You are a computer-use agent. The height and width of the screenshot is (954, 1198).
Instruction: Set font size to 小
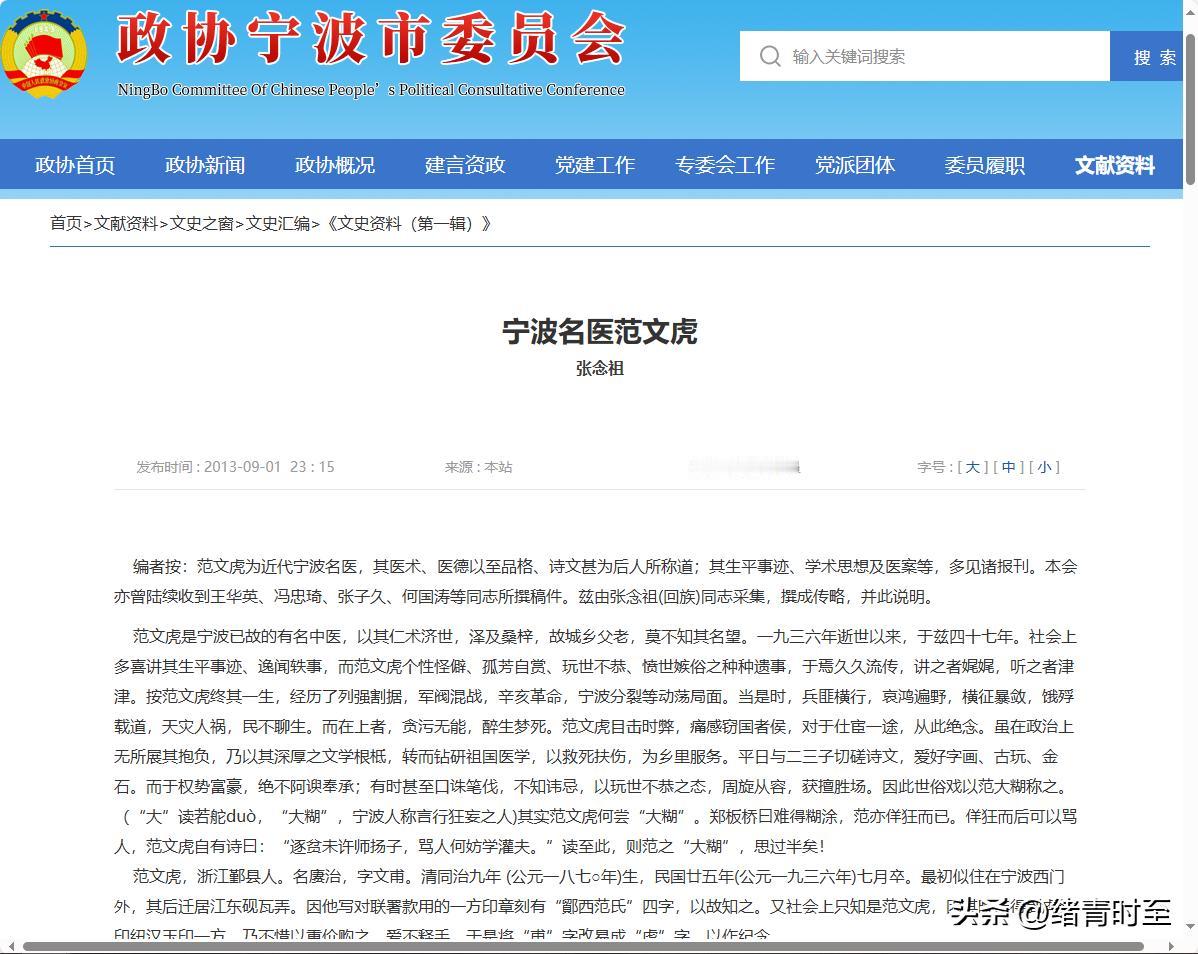tap(1044, 467)
